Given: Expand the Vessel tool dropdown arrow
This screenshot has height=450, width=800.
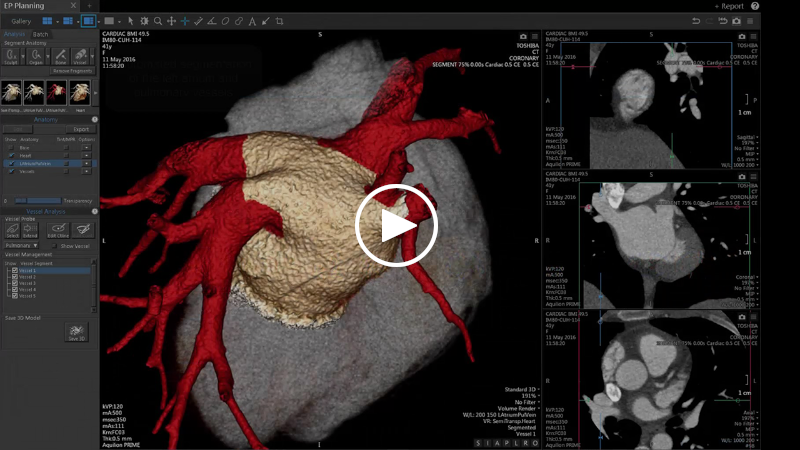Looking at the screenshot, I should [x=92, y=56].
